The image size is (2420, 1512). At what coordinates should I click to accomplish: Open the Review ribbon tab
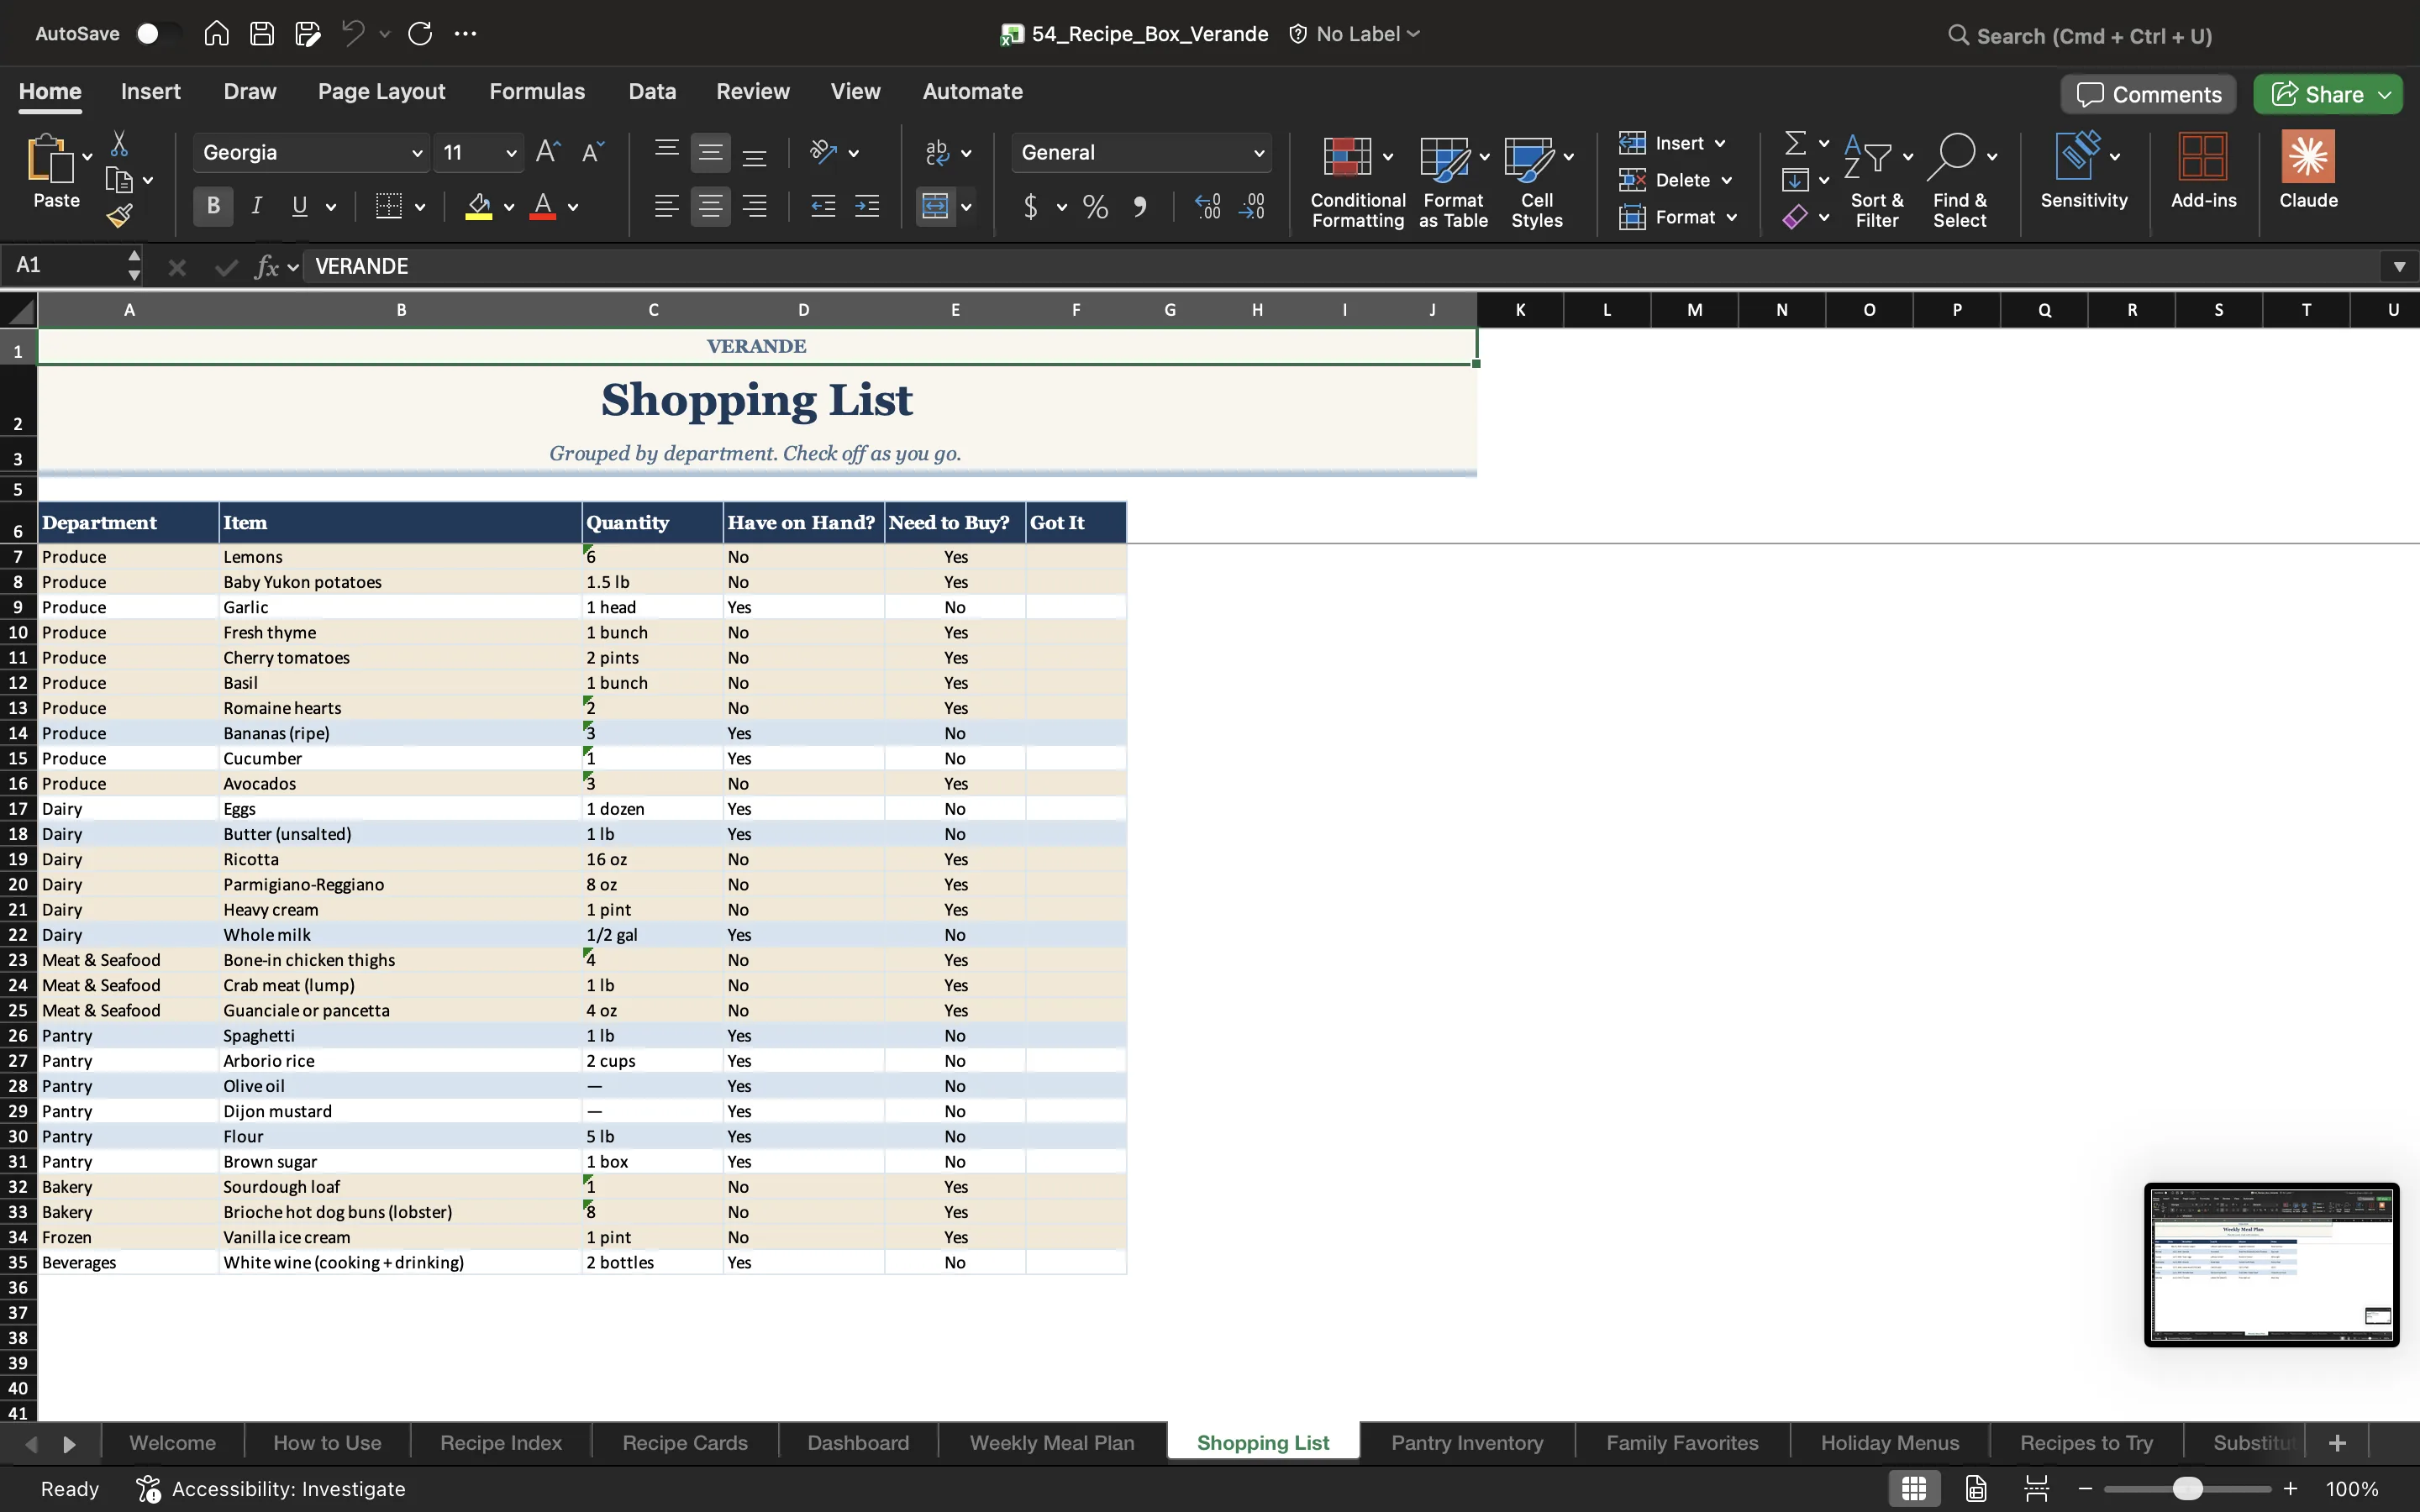[x=753, y=92]
